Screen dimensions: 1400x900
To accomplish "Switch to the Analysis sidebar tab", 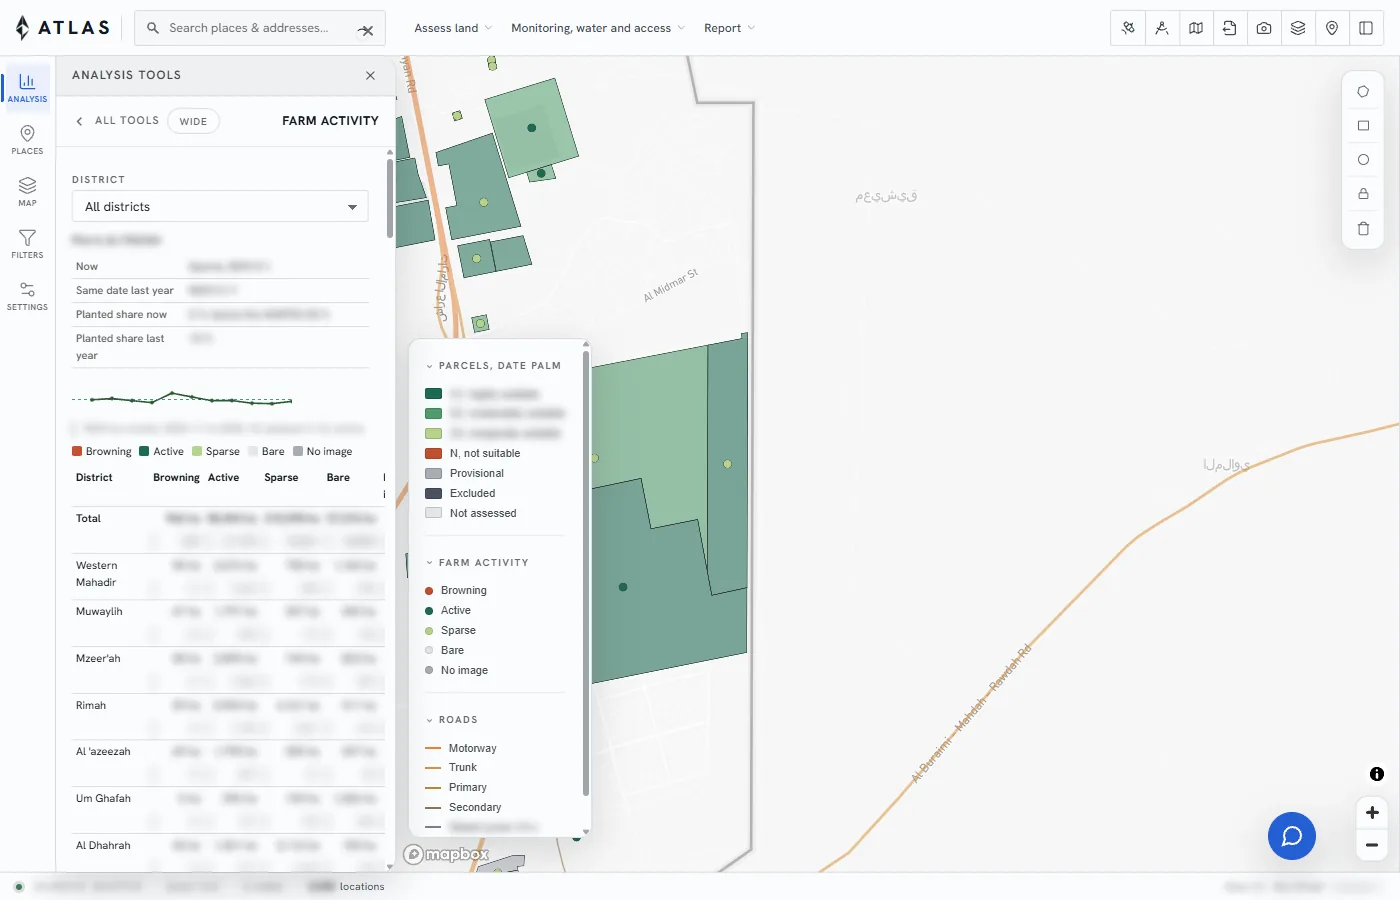I will coord(27,88).
